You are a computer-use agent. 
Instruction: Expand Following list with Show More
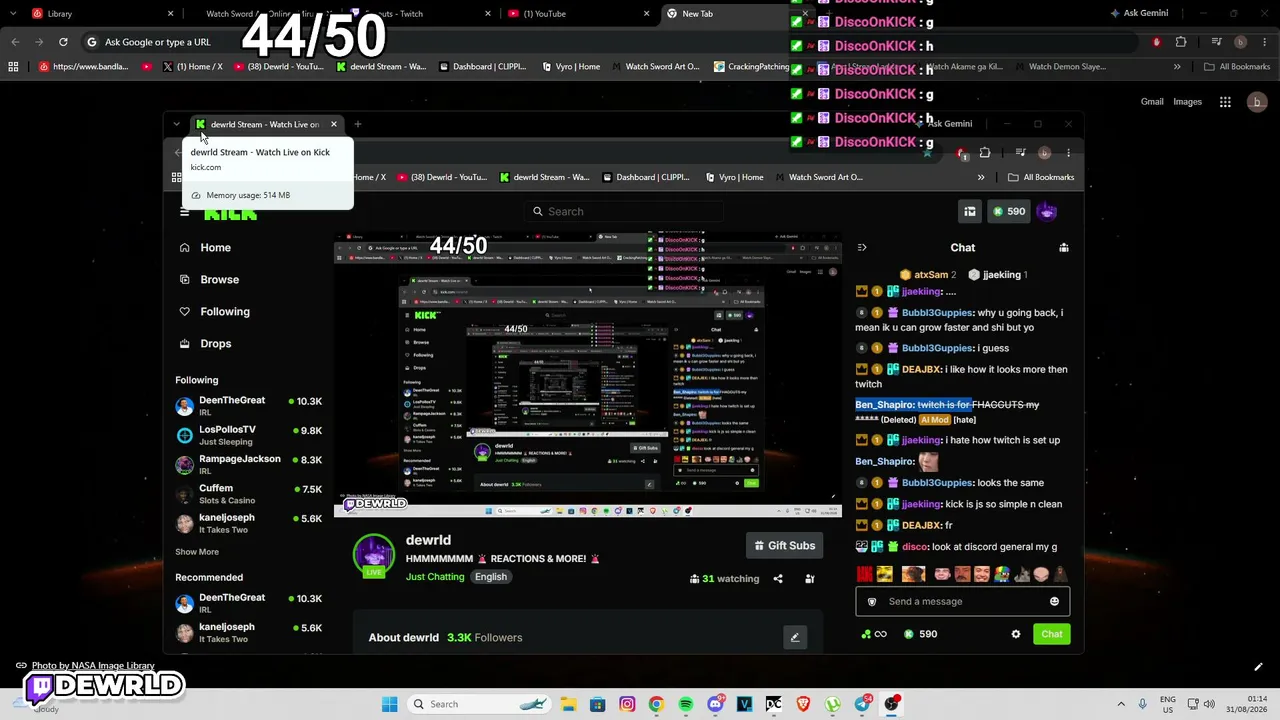[197, 552]
